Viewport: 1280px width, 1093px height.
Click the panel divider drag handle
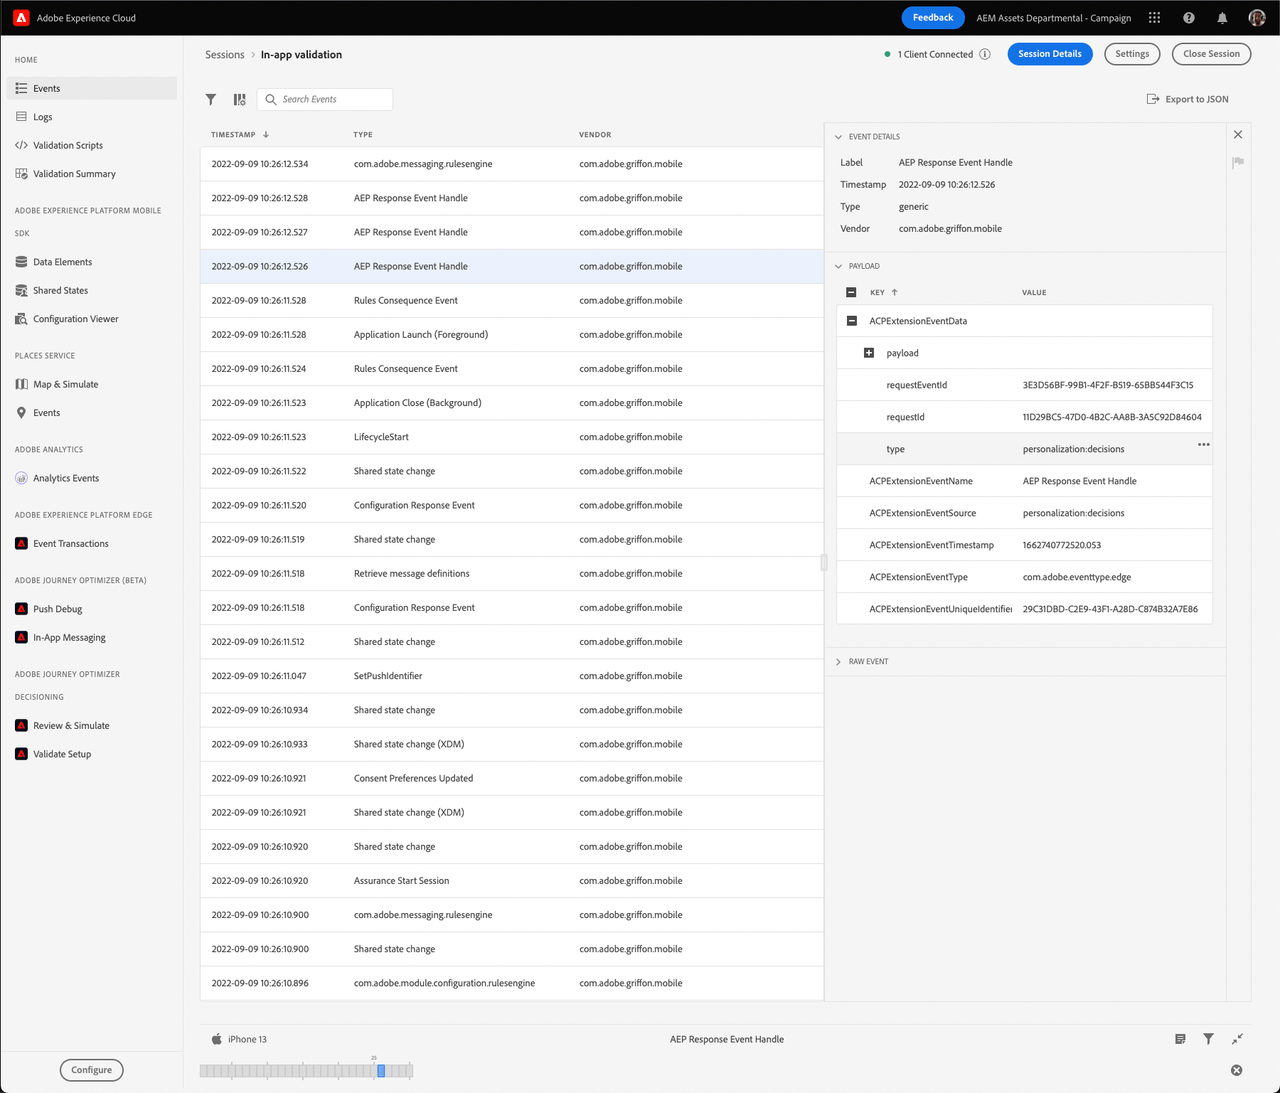click(x=824, y=563)
